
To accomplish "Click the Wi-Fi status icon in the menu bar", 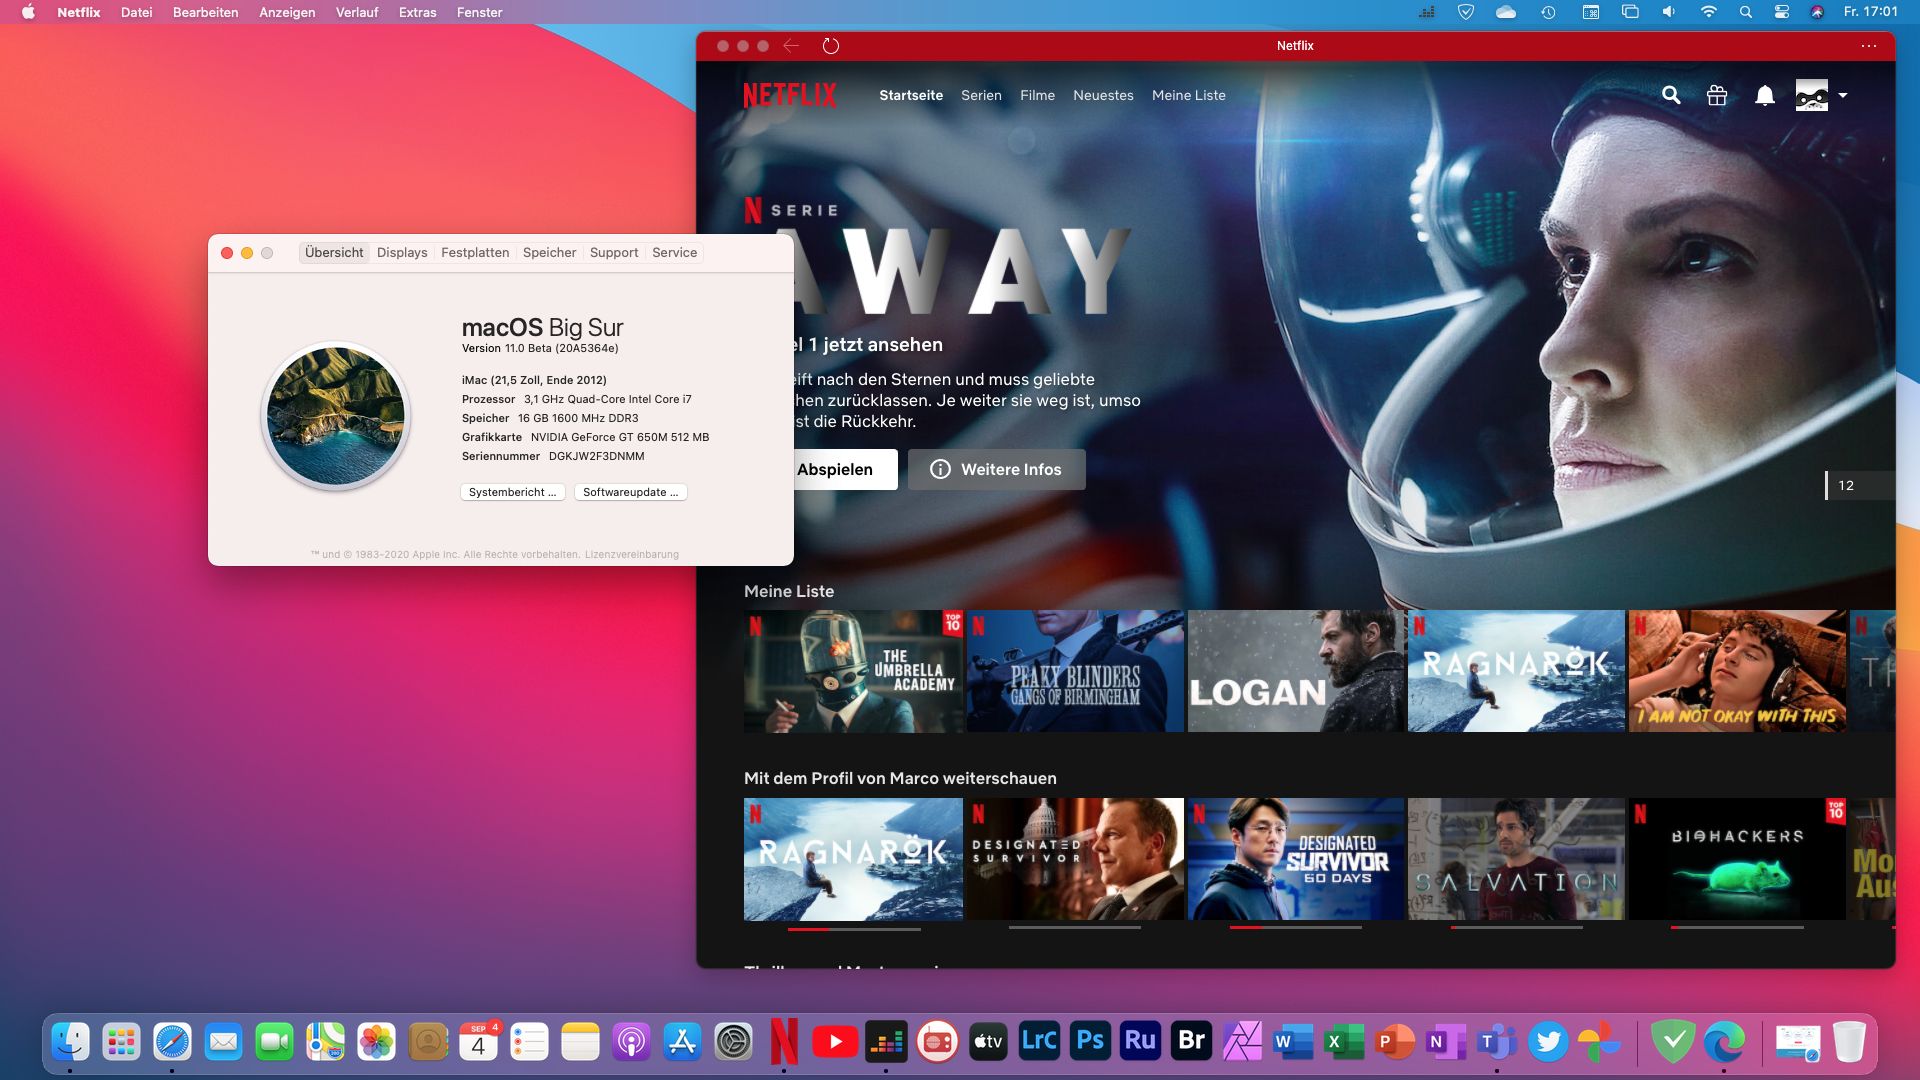I will tap(1708, 12).
